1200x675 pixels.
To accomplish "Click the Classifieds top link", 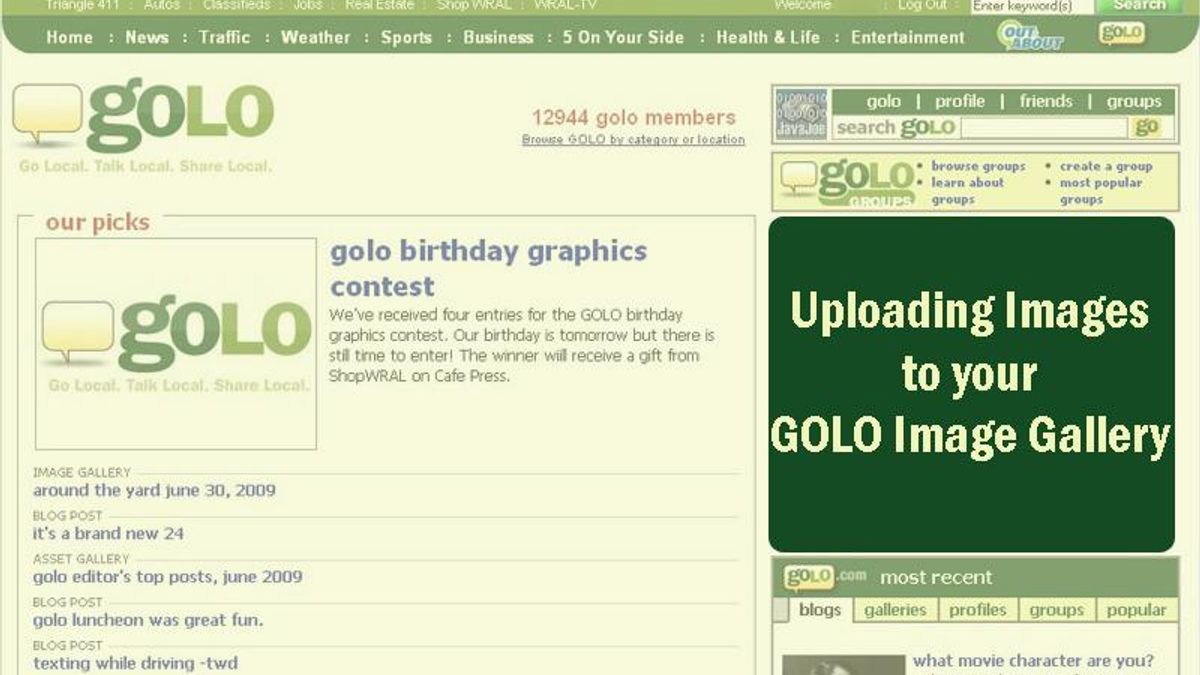I will pos(236,5).
